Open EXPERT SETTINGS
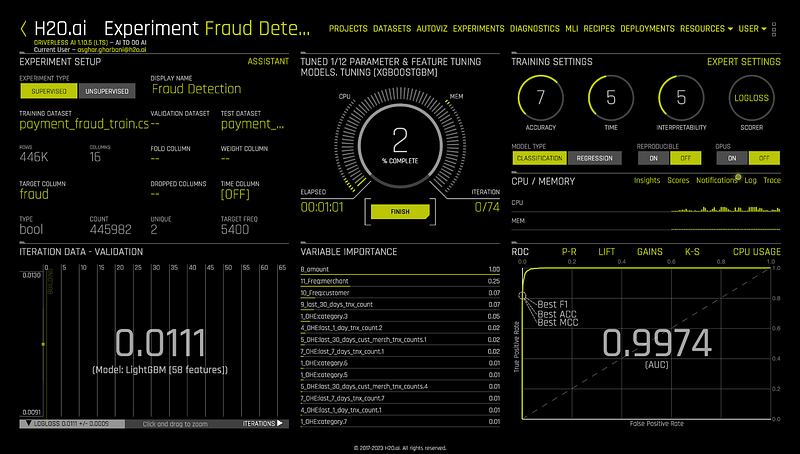This screenshot has height=454, width=800. tap(743, 61)
